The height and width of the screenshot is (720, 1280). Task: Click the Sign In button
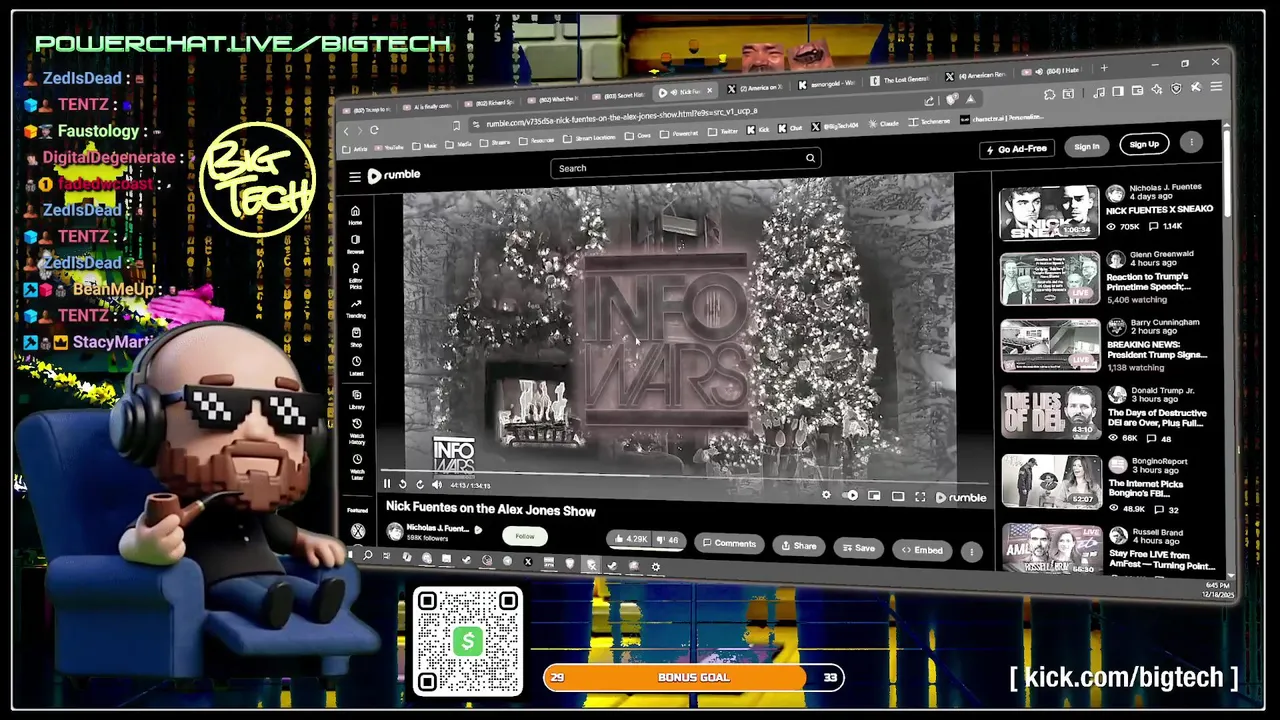[x=1086, y=147]
